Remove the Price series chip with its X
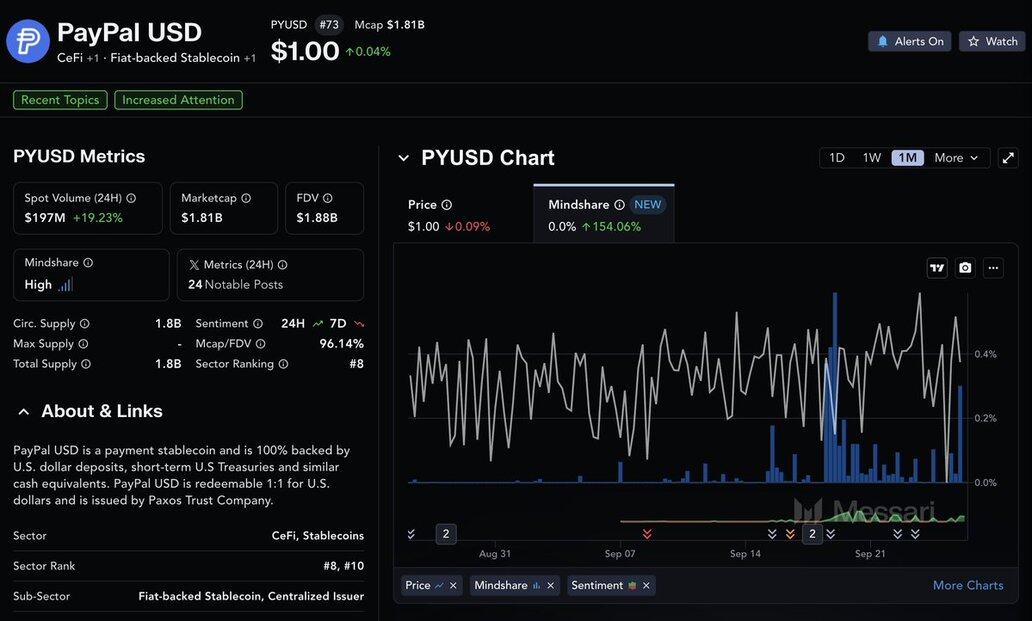 [x=453, y=585]
